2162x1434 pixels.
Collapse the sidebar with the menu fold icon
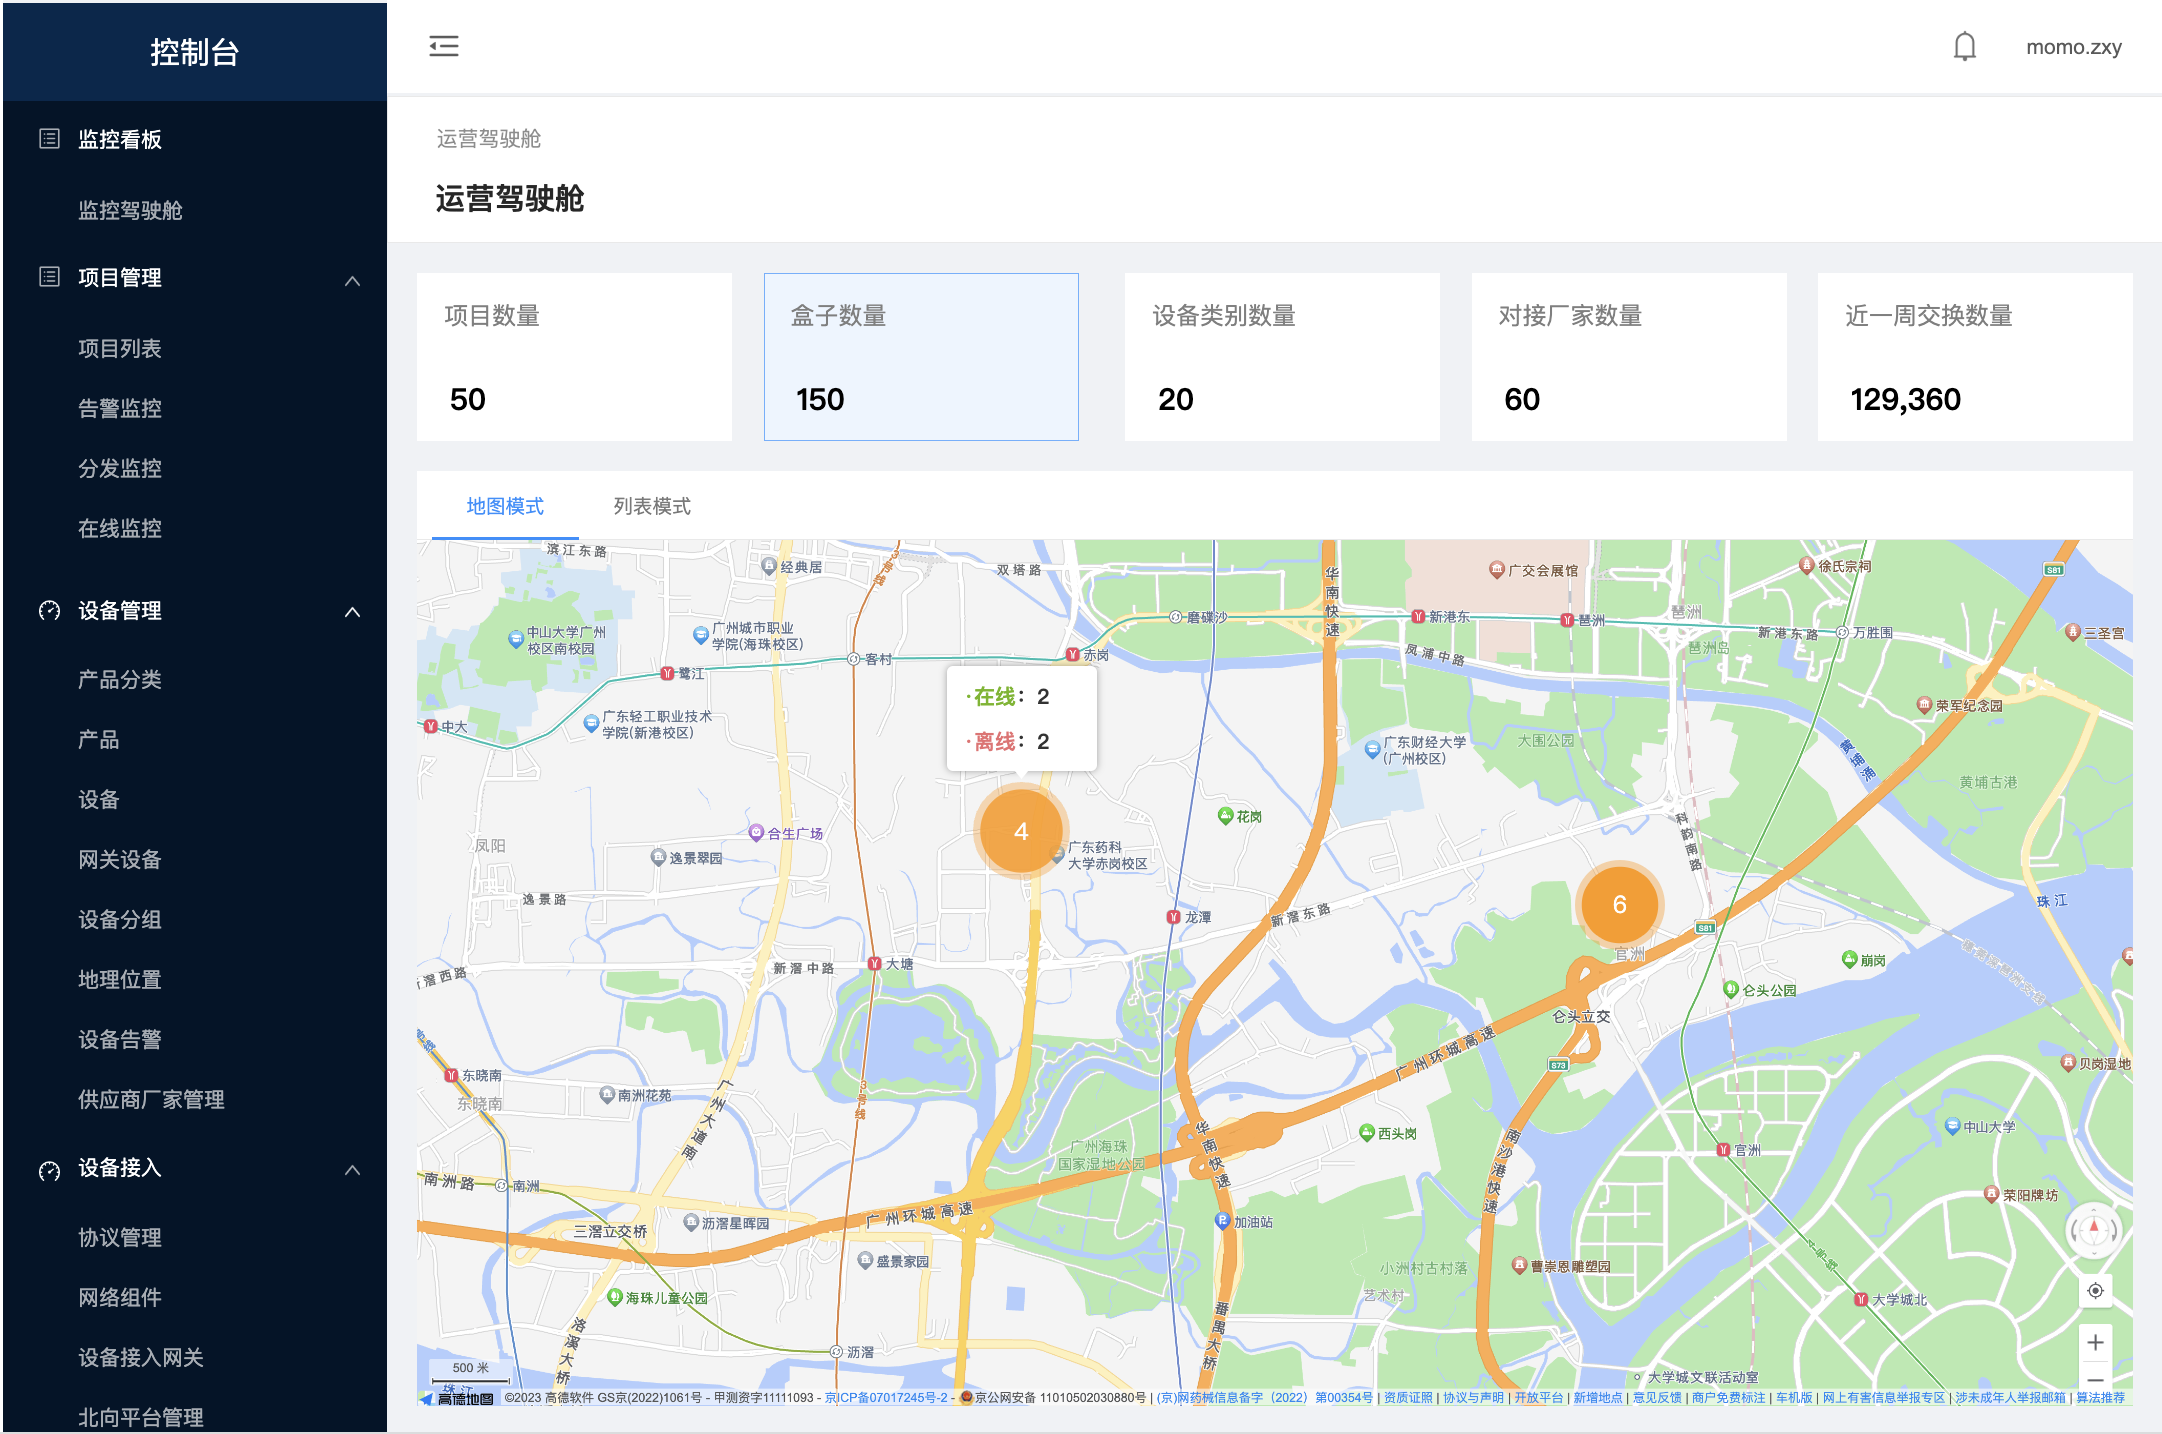(444, 47)
